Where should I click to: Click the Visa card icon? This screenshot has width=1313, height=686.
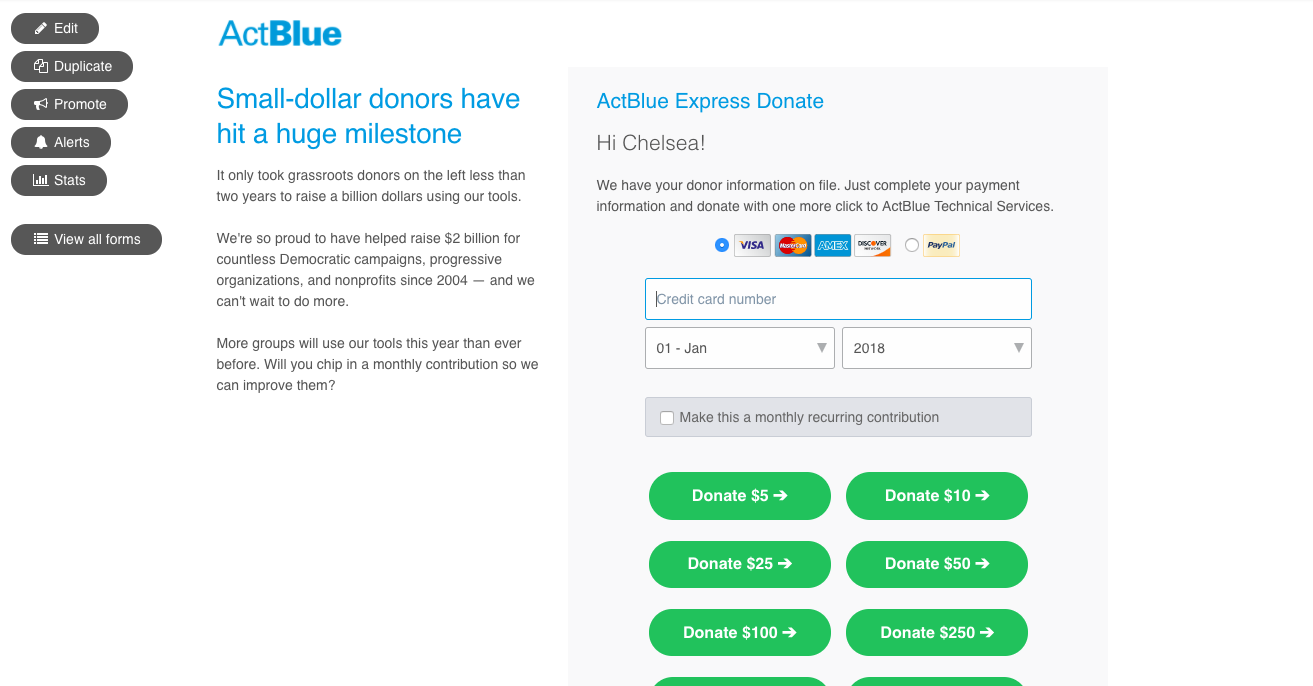coord(752,245)
